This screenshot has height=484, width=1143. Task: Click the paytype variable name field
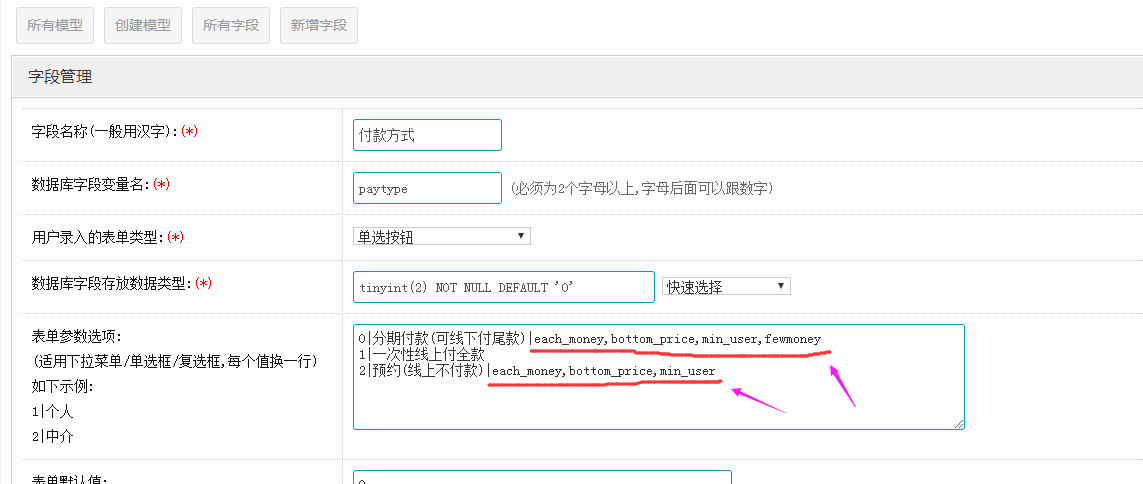[427, 188]
